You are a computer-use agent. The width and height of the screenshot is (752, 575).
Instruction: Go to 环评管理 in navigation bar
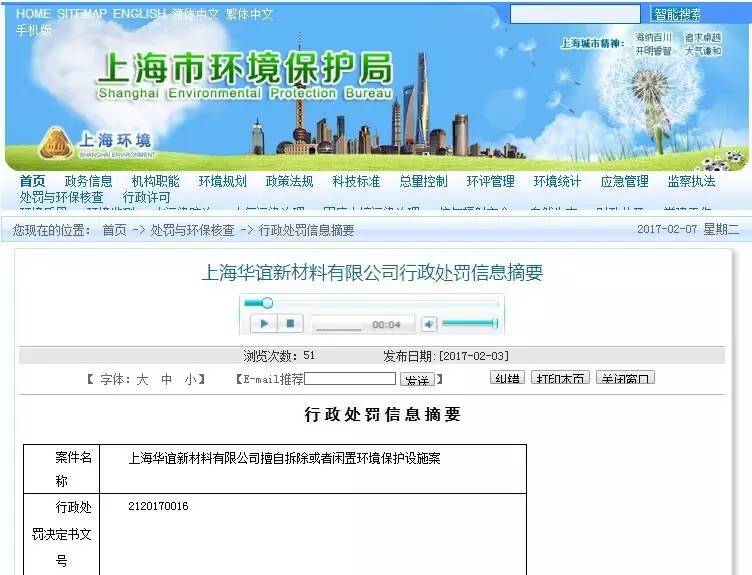490,181
